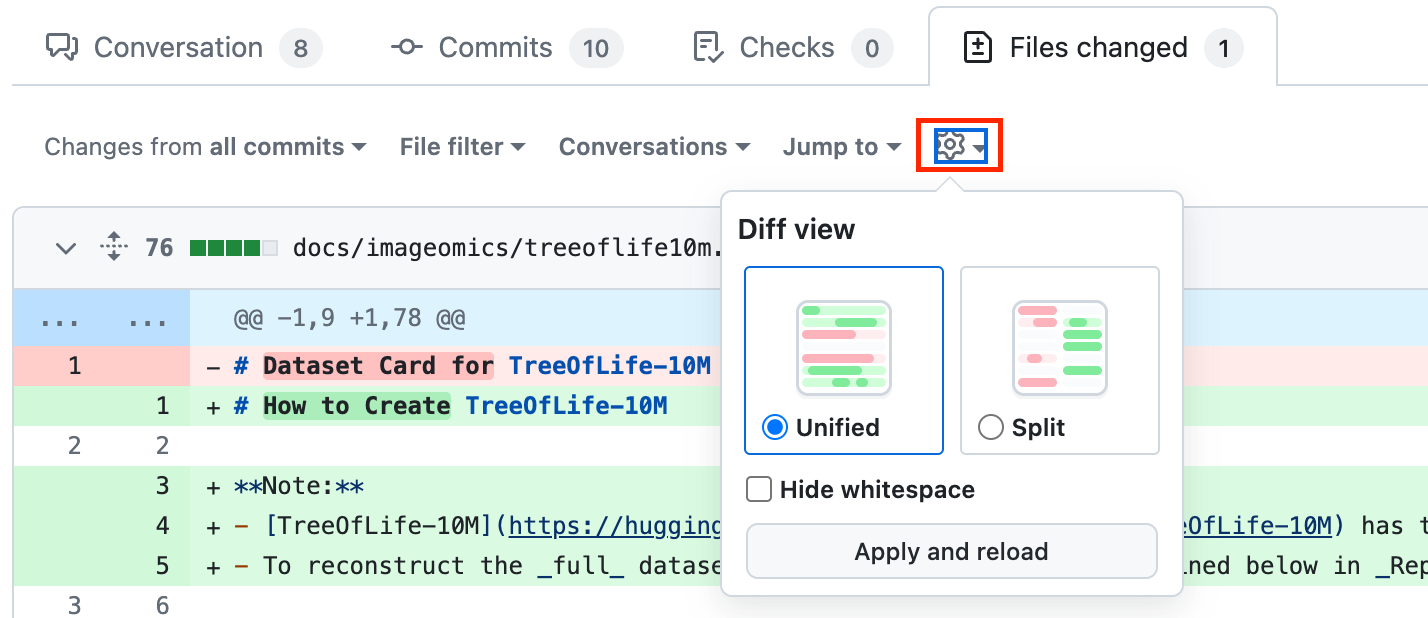Screen dimensions: 1428x618
Task: Open the File filter dropdown
Action: [462, 147]
